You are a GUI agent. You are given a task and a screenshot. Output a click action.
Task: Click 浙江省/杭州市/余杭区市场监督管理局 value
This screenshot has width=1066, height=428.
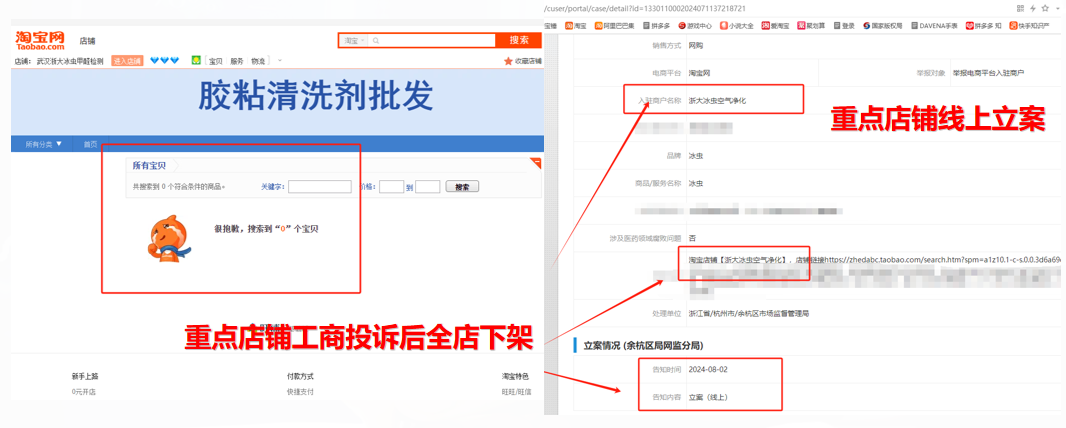[x=749, y=314]
